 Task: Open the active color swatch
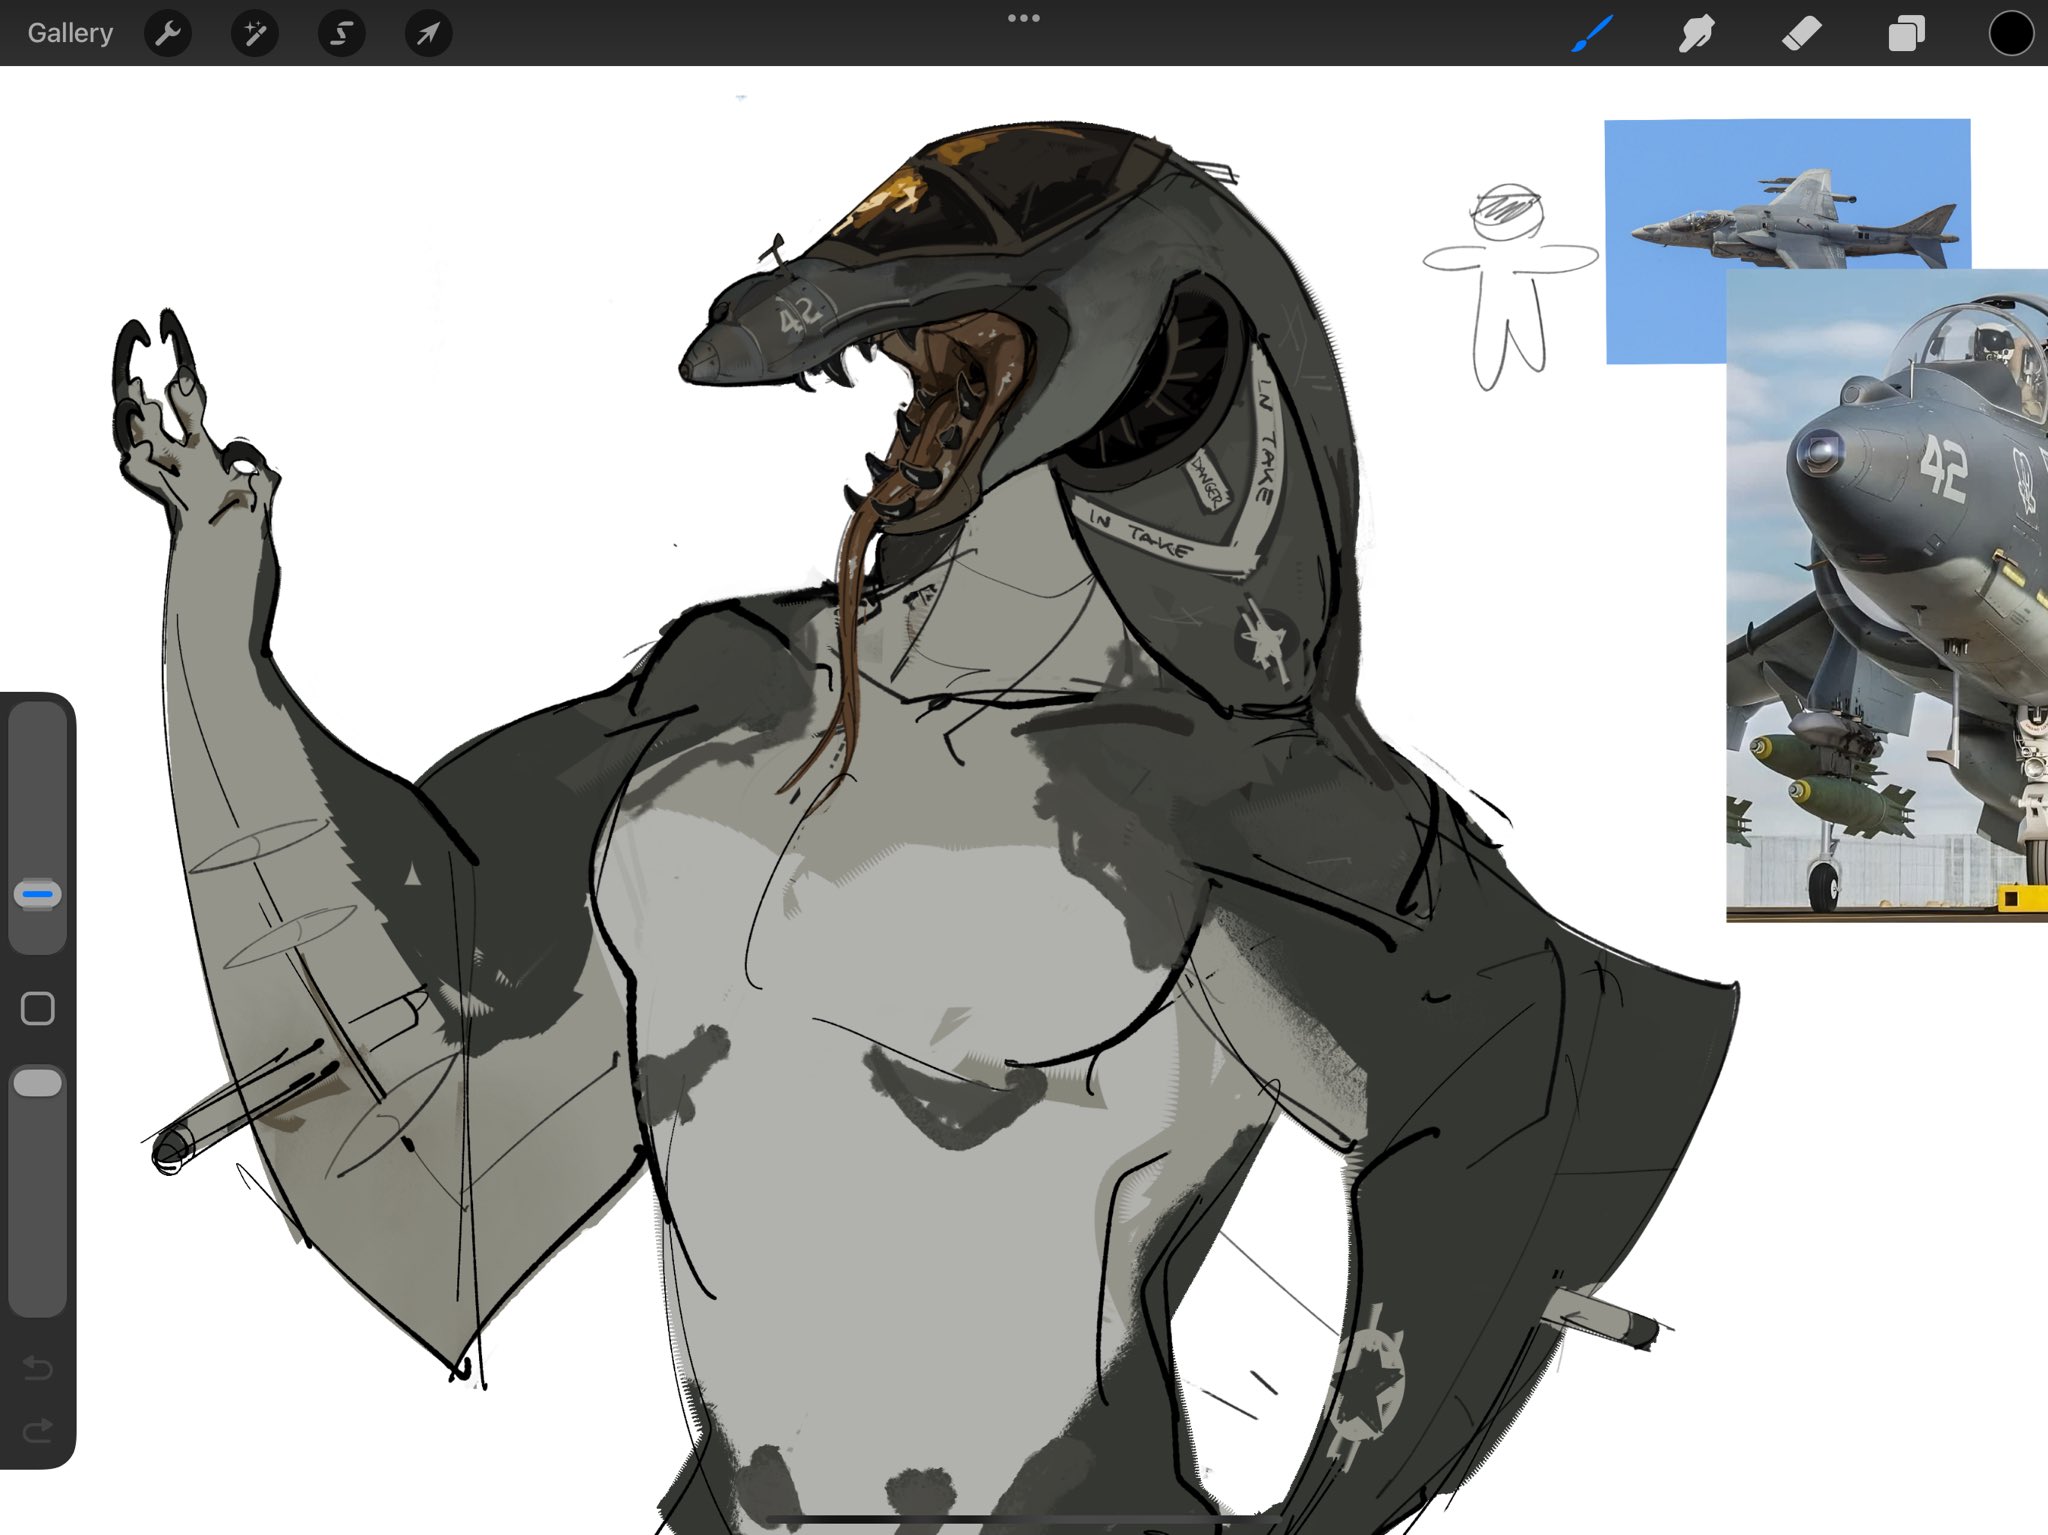[x=2011, y=33]
